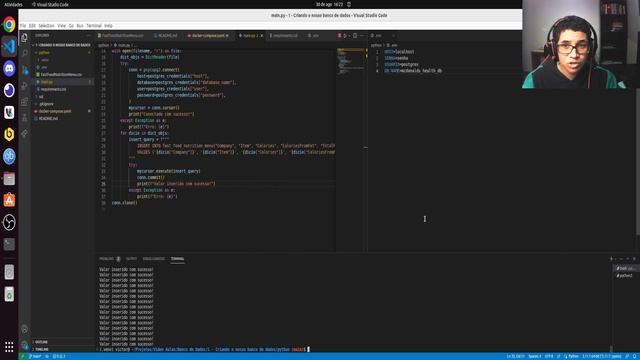The image size is (640, 360).
Task: Switch to the docker-compose.yaml editor tab
Action: (208, 36)
